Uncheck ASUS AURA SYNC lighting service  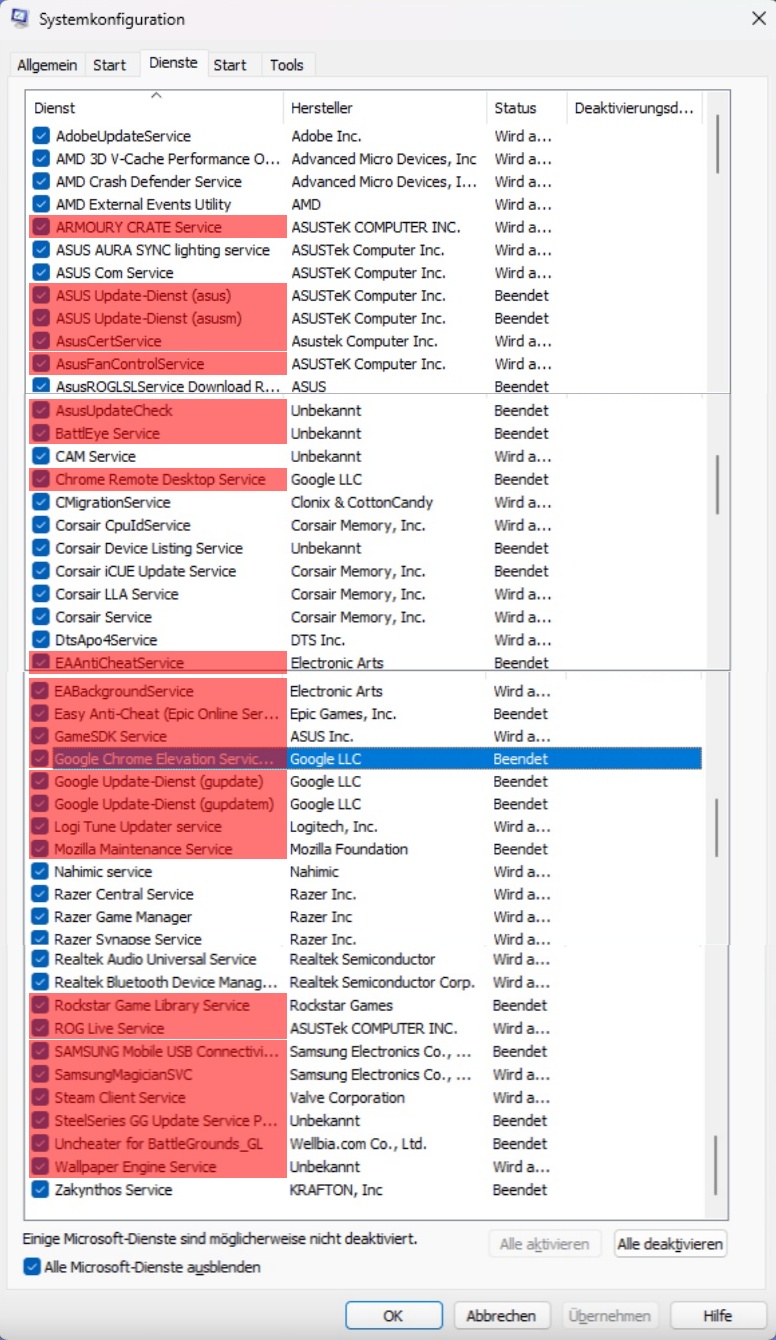point(41,250)
